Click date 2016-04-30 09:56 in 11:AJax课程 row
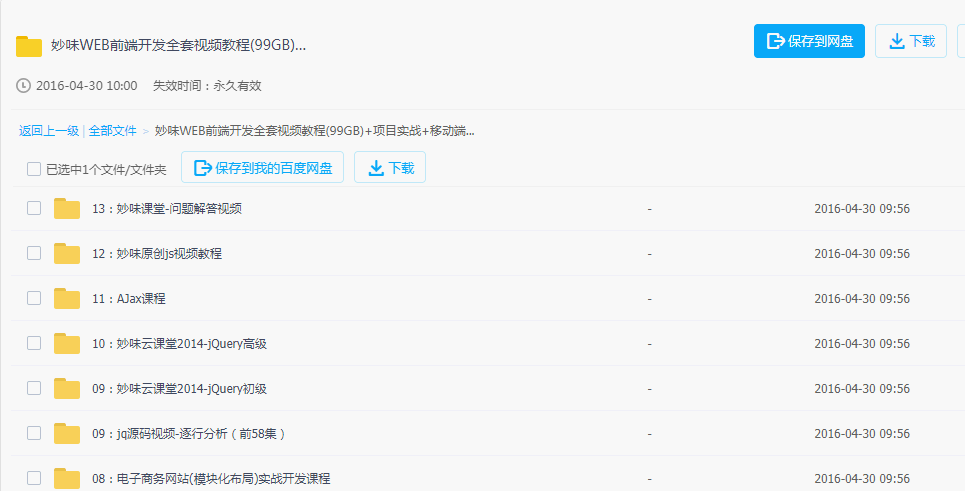Viewport: 965px width, 491px height. point(862,298)
